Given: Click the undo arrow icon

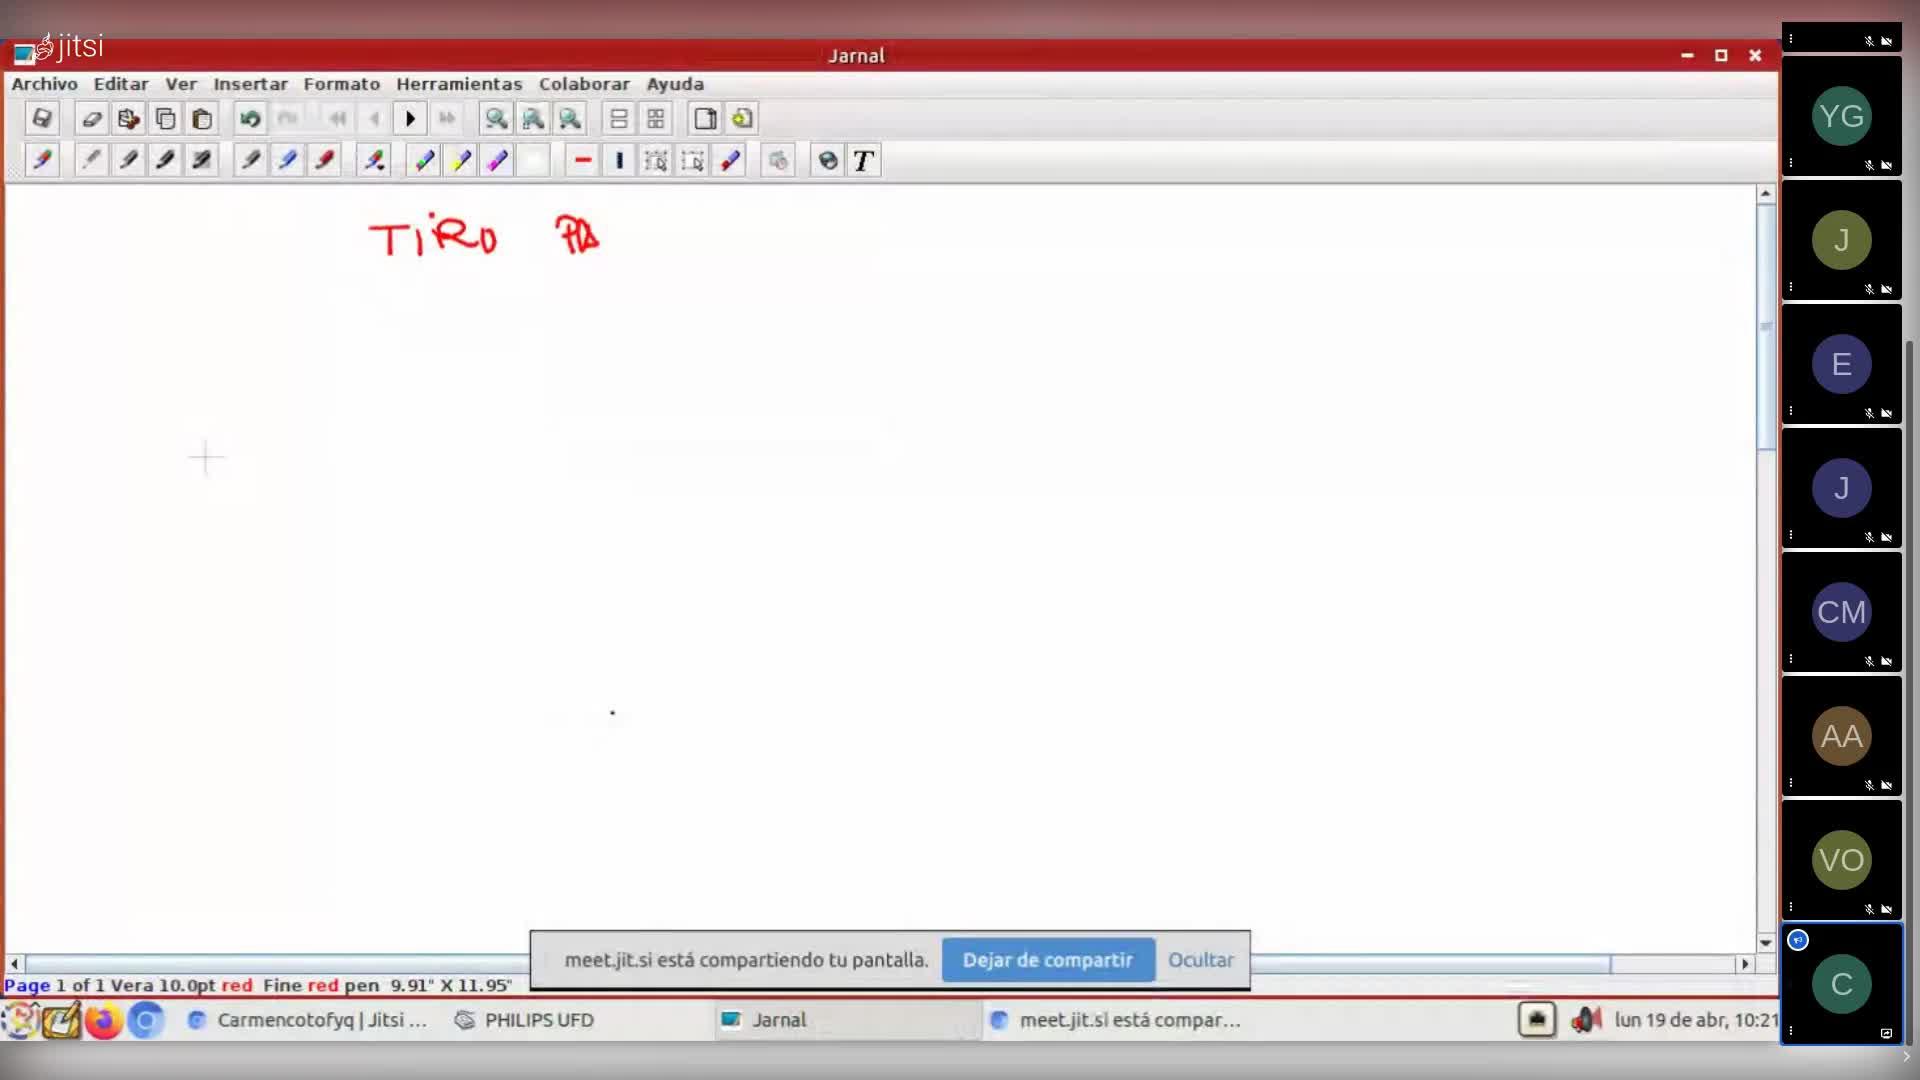Looking at the screenshot, I should (x=250, y=119).
